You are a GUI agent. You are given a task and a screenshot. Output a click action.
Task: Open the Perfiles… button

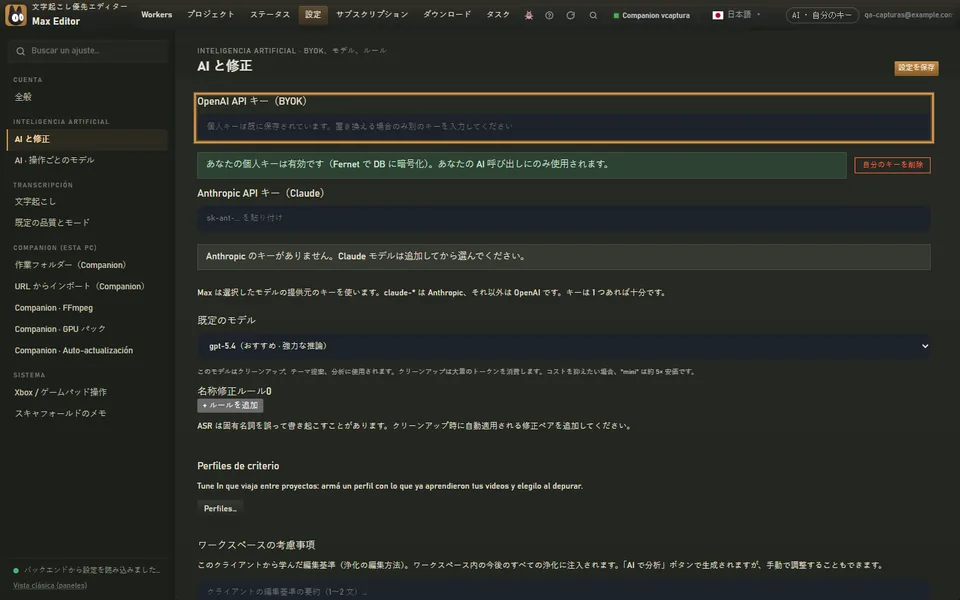[x=220, y=509]
